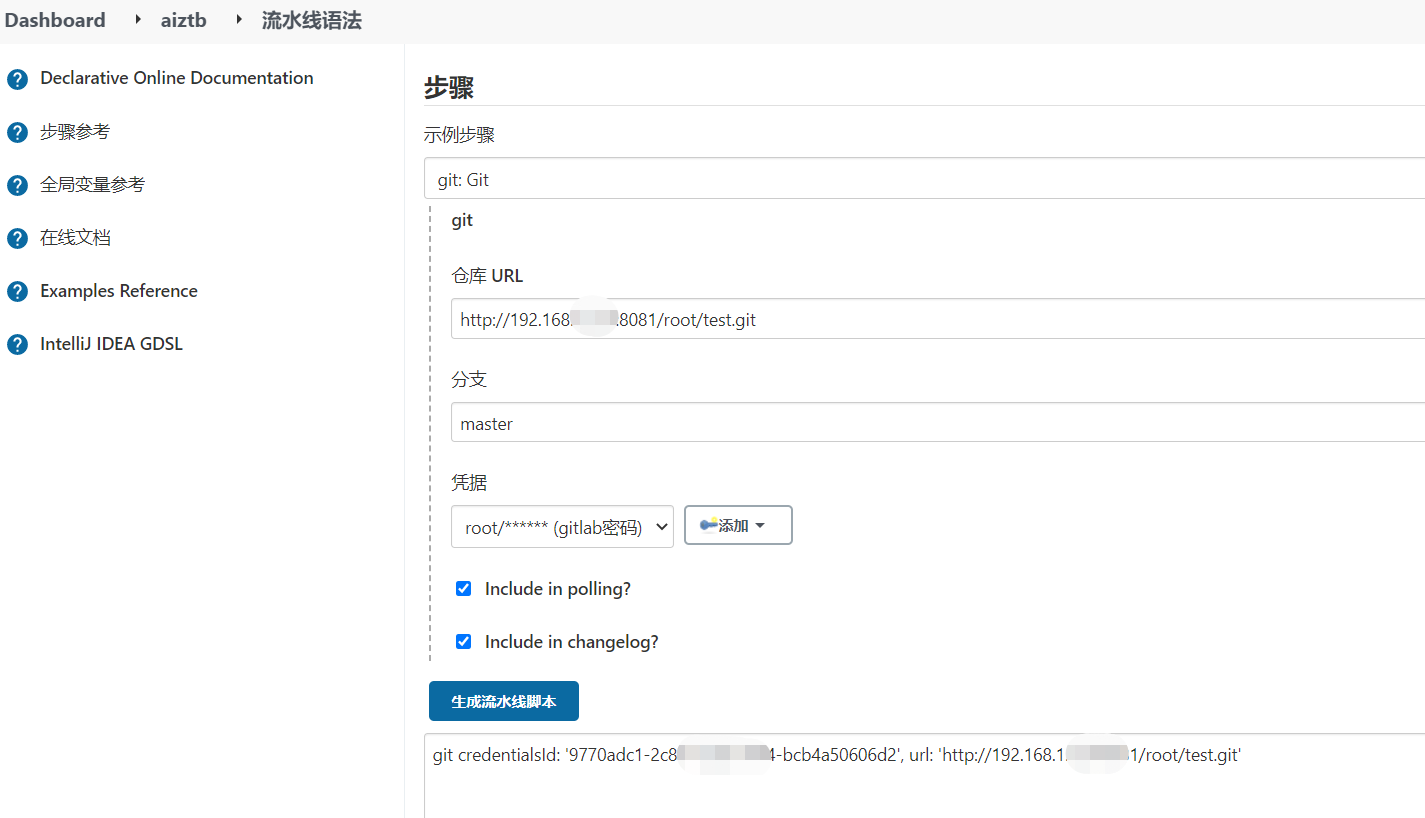Click Include in polling? label text
This screenshot has width=1425, height=818.
(558, 589)
